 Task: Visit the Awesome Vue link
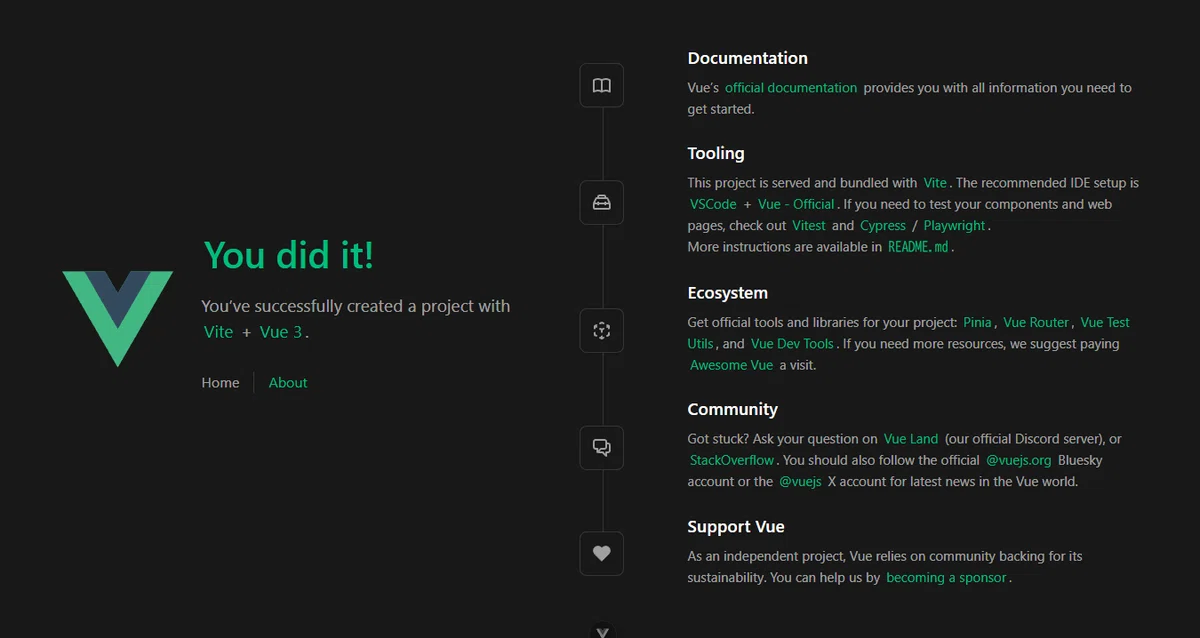point(732,365)
